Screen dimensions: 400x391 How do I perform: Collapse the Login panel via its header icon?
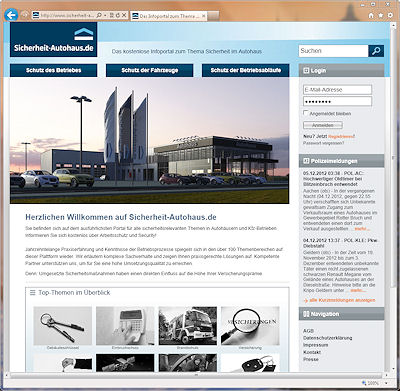tap(306, 71)
